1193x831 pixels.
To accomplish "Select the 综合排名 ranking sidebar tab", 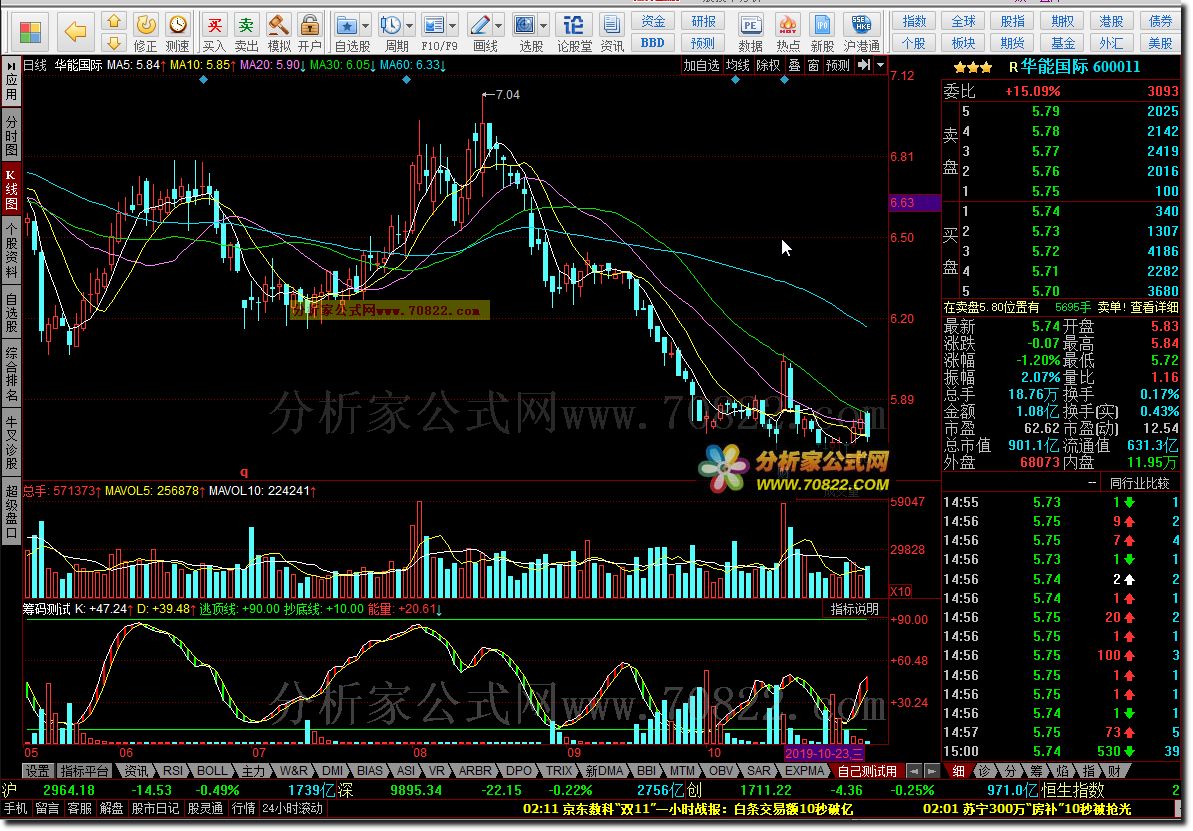I will 11,374.
